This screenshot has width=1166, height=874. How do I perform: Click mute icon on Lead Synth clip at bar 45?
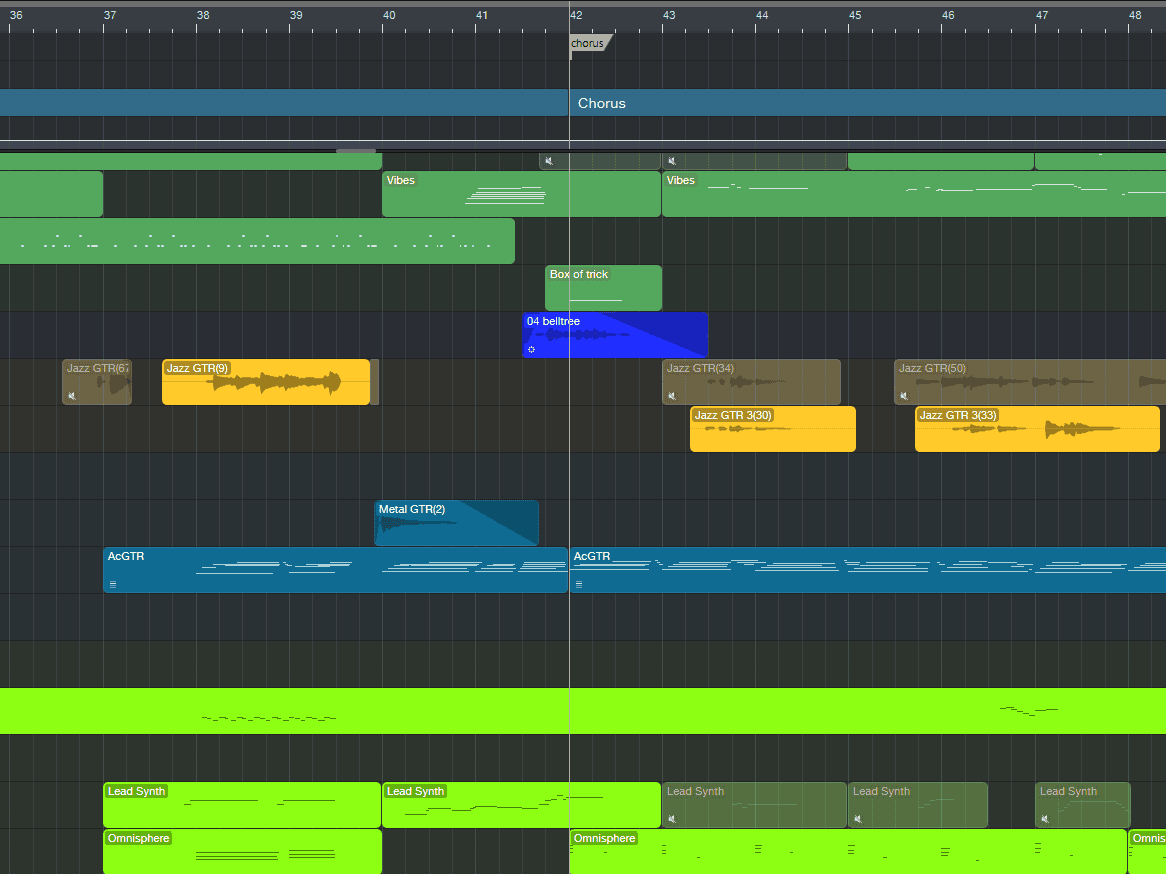point(858,819)
